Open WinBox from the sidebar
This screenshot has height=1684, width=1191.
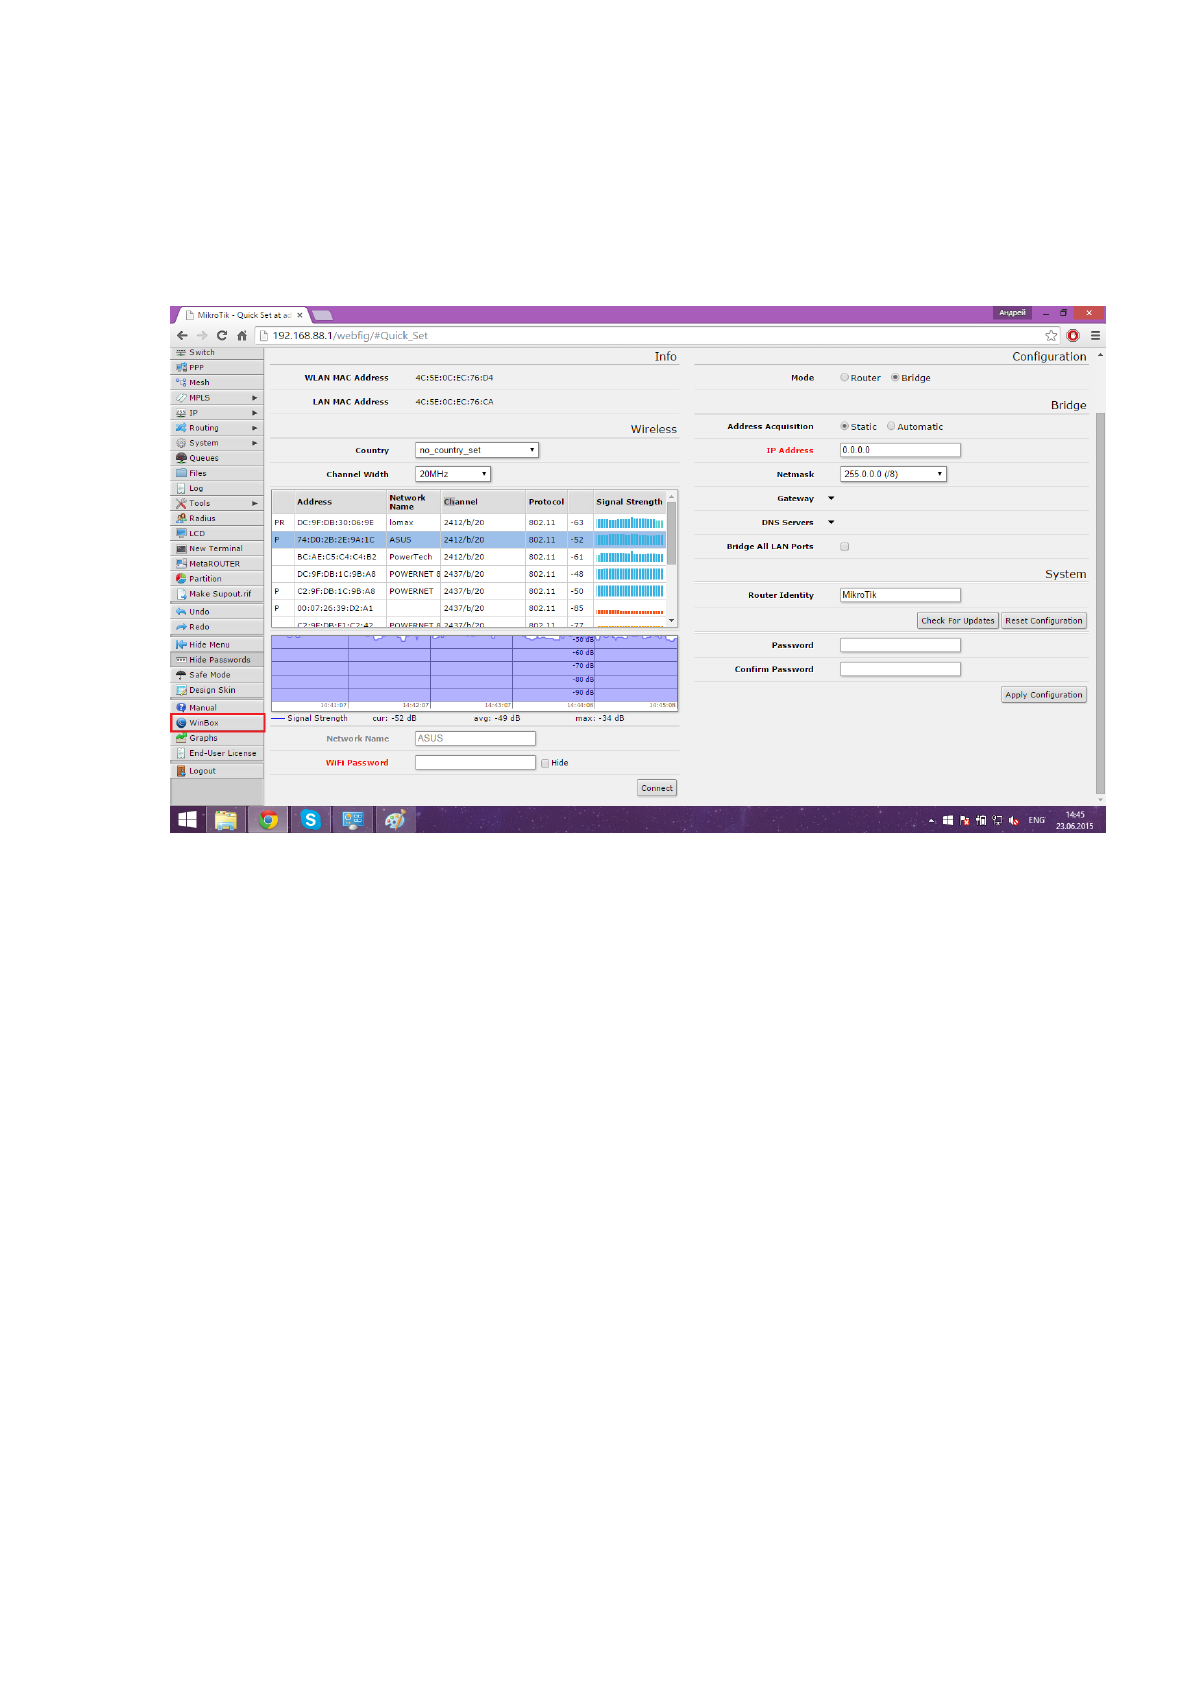217,722
